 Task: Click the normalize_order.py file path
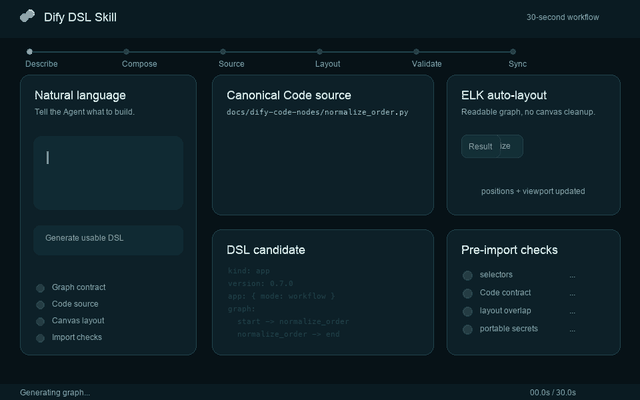pos(317,112)
